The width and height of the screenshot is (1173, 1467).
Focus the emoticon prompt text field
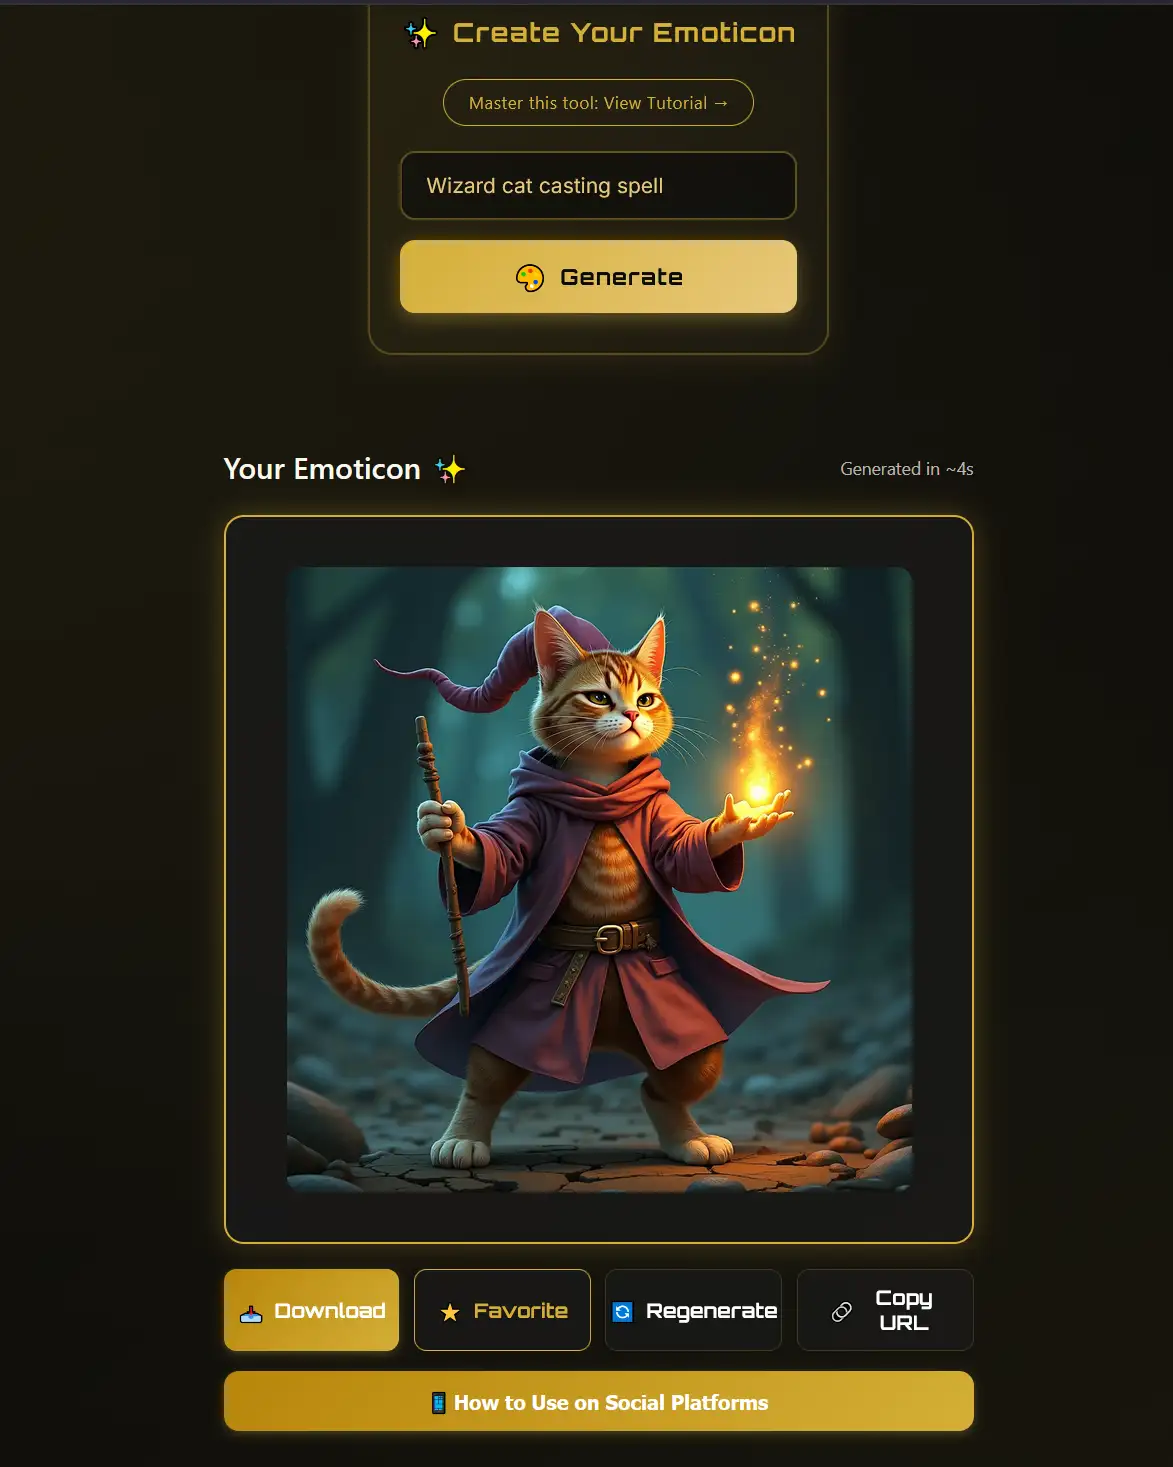tap(598, 186)
